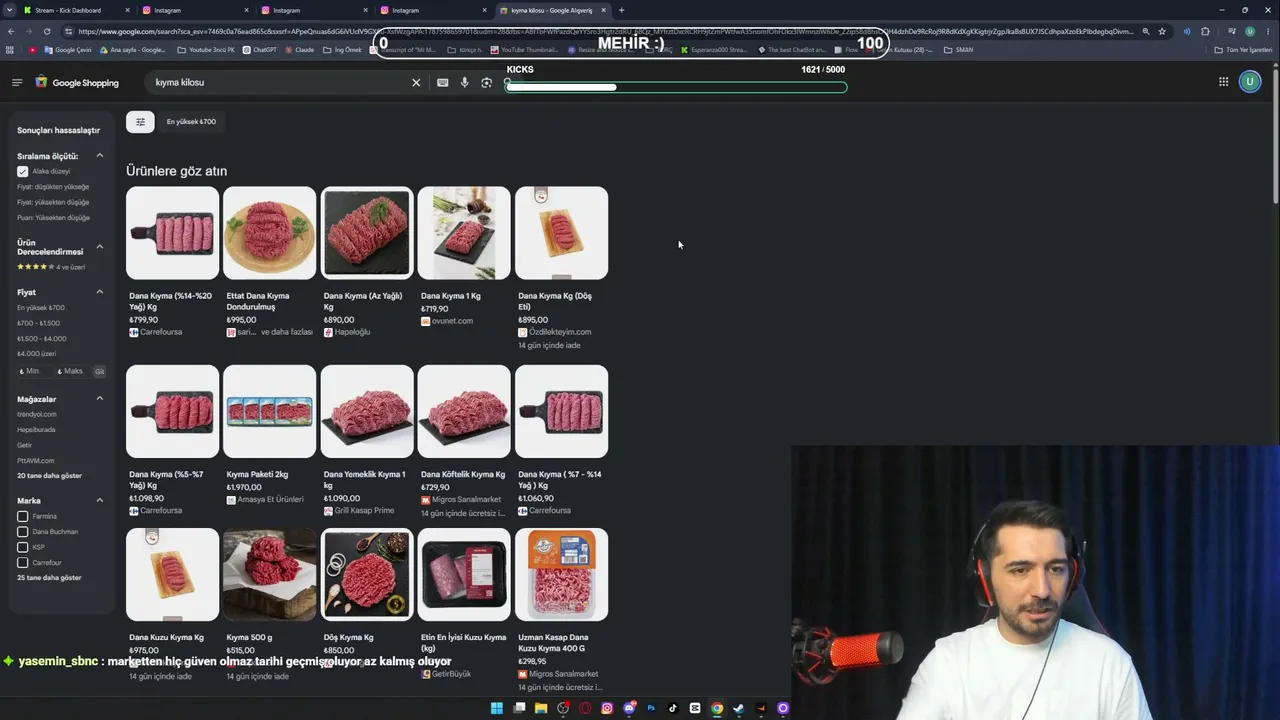Screen dimensions: 1280x720
Task: Show 20 more stores
Action: tap(49, 476)
